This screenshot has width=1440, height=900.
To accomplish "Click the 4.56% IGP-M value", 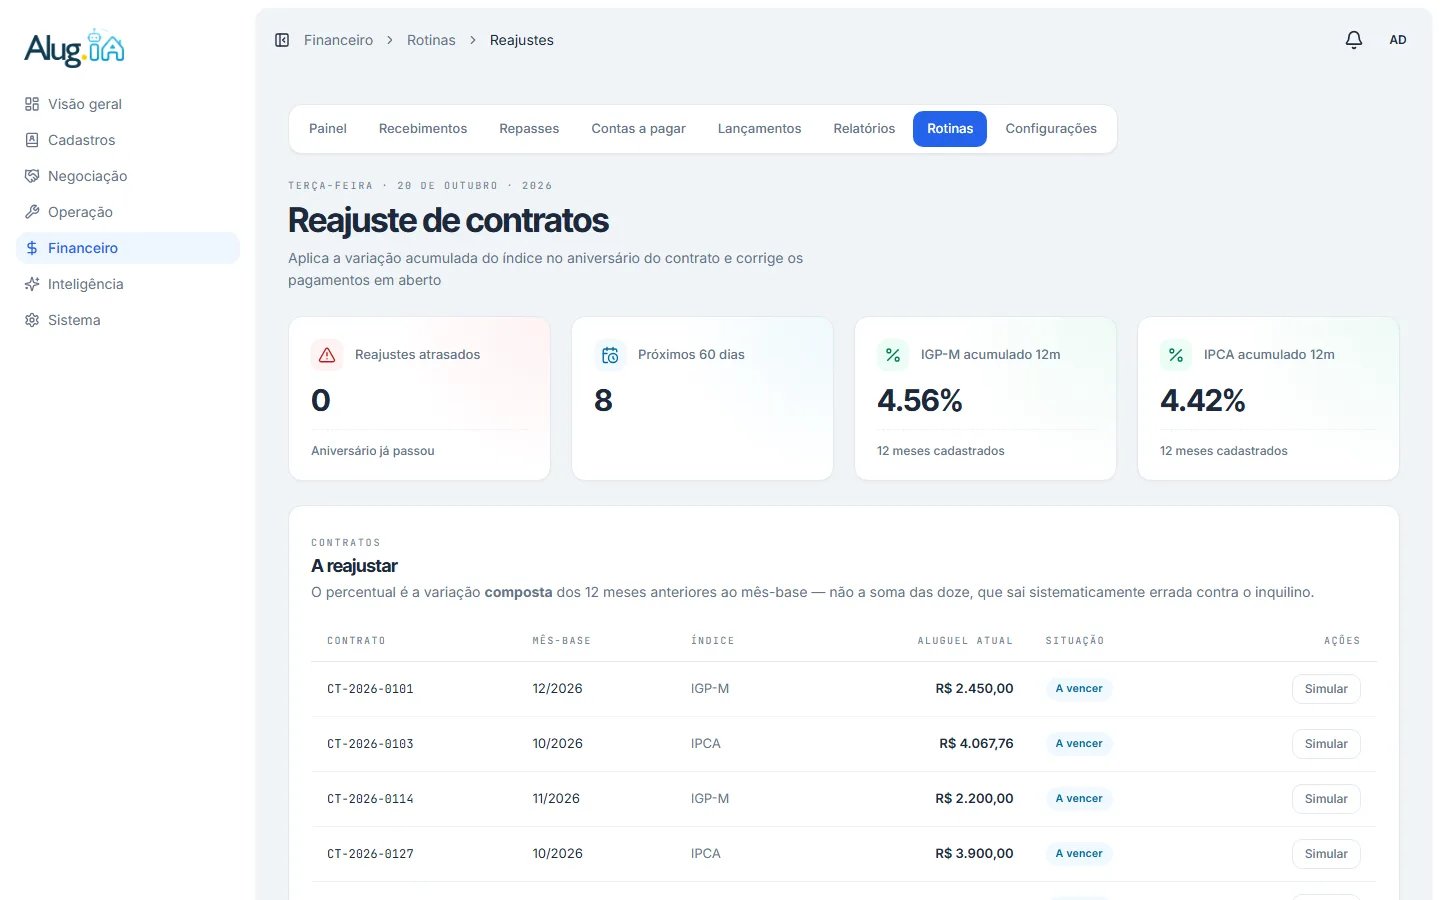I will 920,401.
